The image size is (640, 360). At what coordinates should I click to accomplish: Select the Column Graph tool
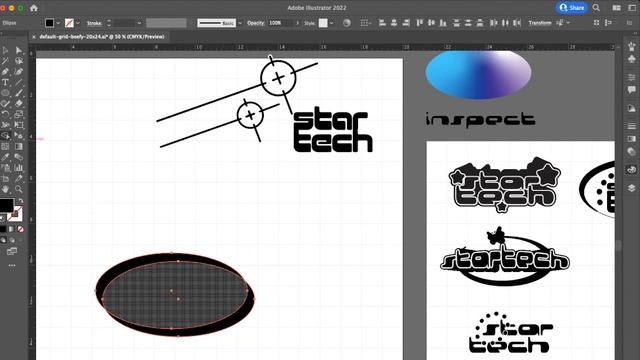pos(19,168)
